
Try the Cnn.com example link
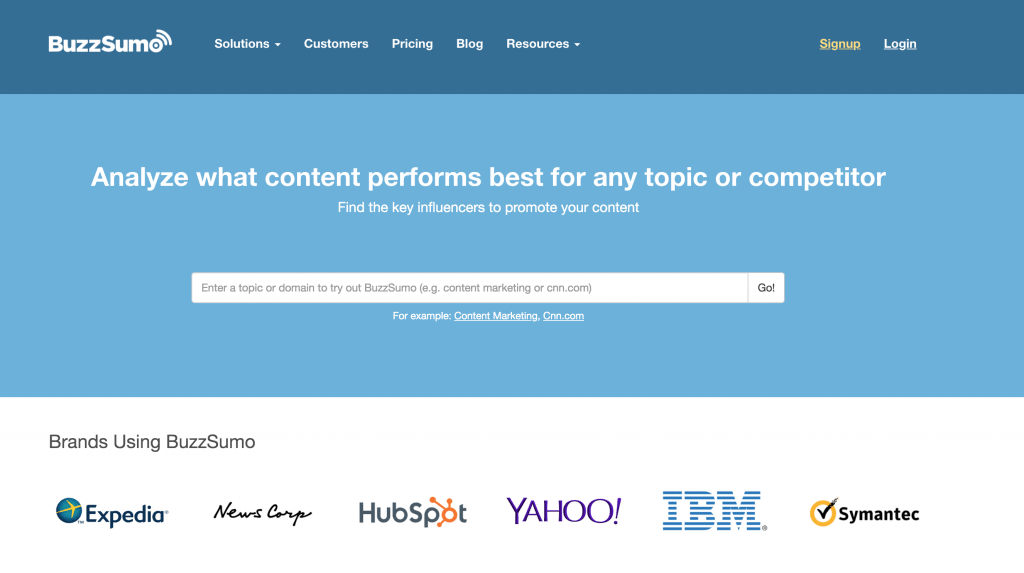[563, 316]
